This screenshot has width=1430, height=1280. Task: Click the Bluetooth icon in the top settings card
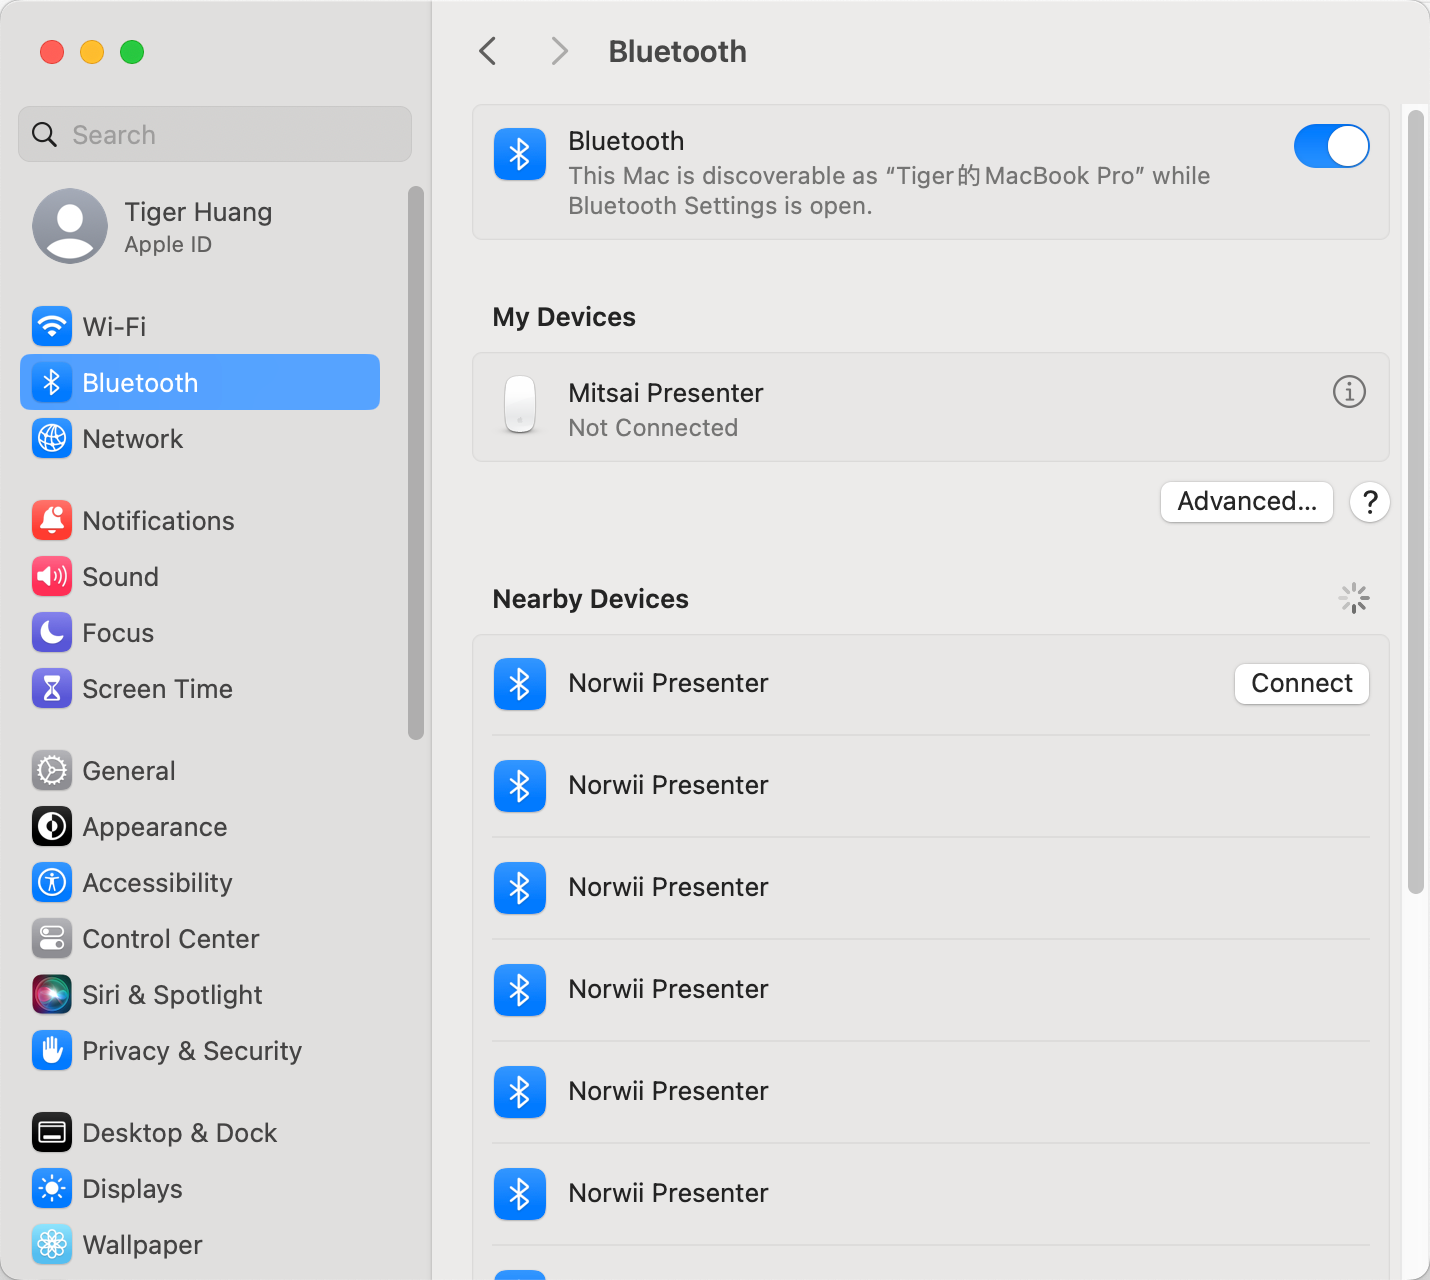click(x=520, y=154)
